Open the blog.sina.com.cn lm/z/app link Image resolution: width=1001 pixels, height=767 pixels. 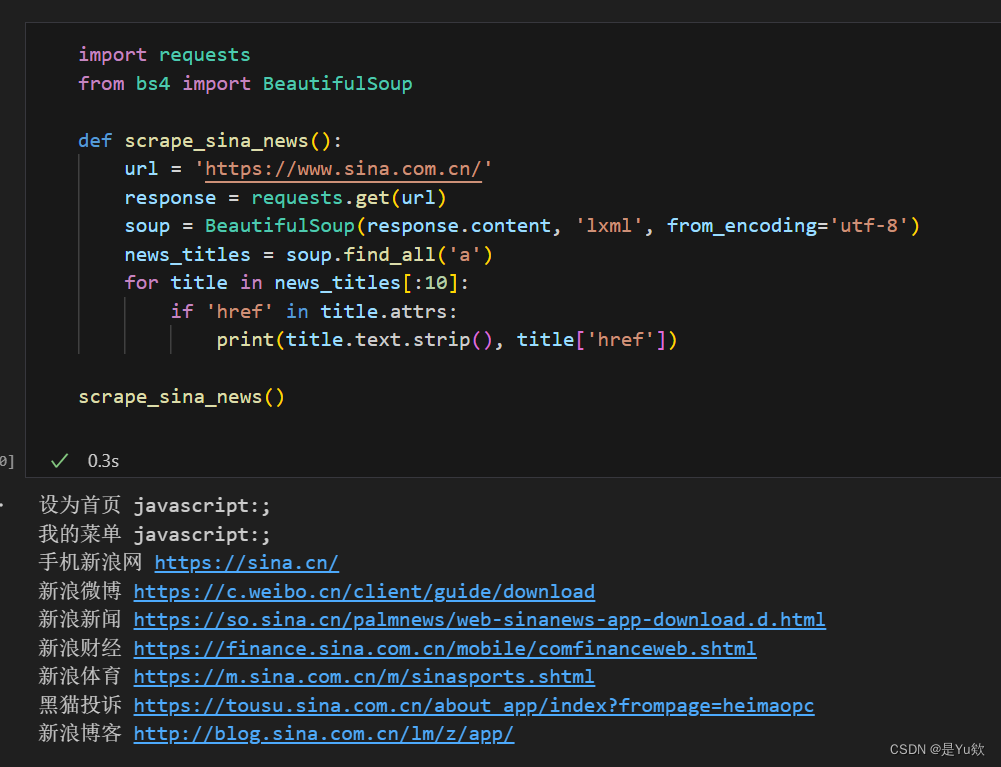324,733
